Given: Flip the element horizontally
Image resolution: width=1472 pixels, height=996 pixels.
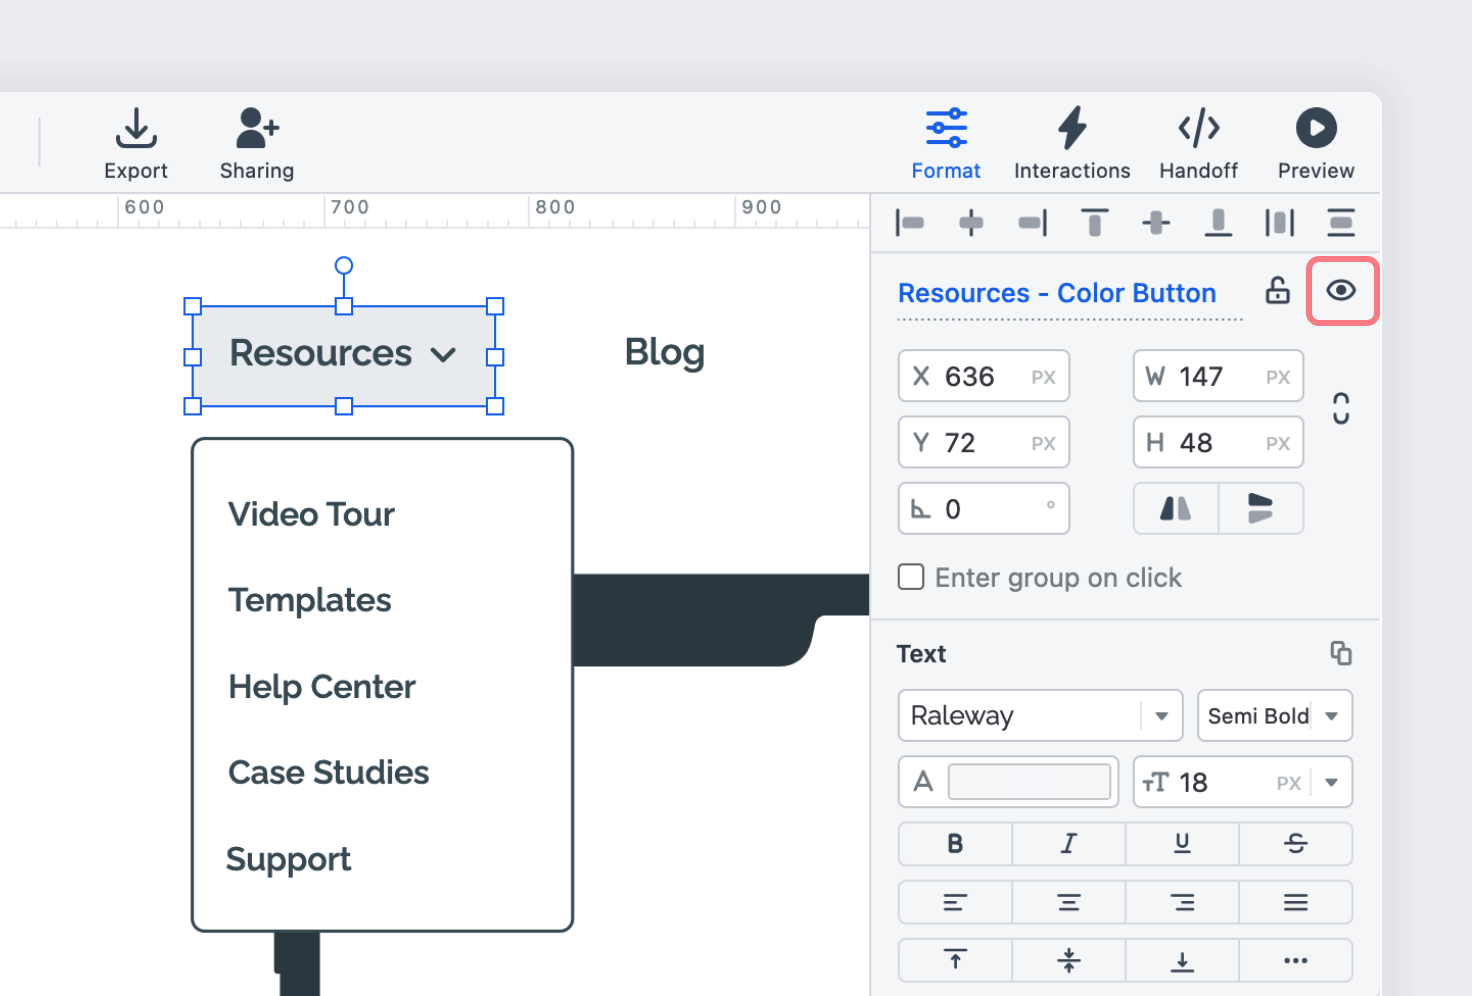Looking at the screenshot, I should [x=1176, y=508].
